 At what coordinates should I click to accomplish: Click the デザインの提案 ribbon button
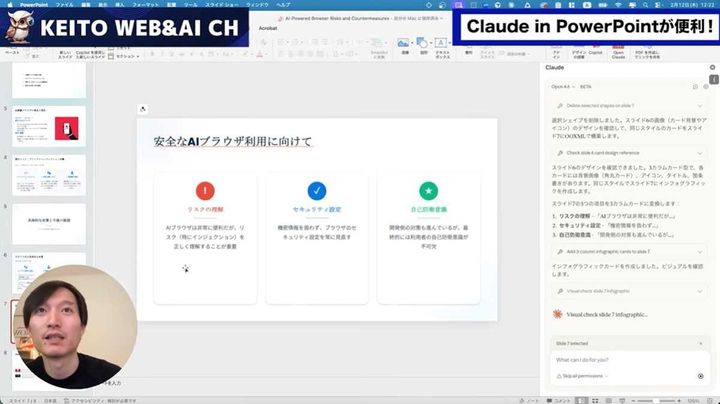coord(579,52)
